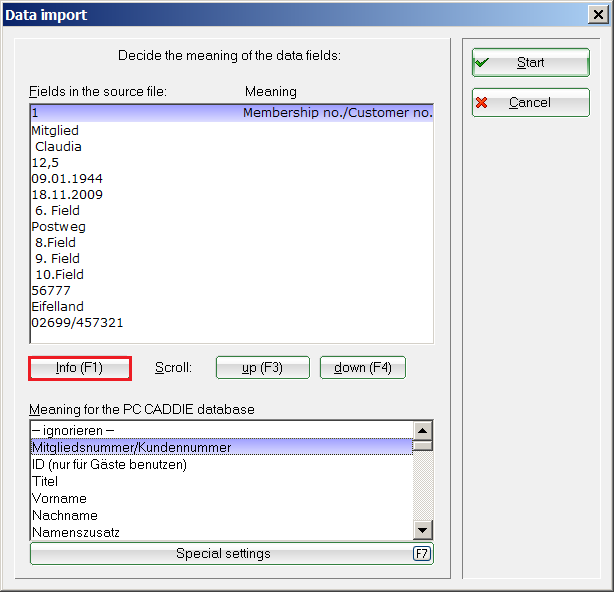Click source field row 'Eifelland'

point(58,307)
